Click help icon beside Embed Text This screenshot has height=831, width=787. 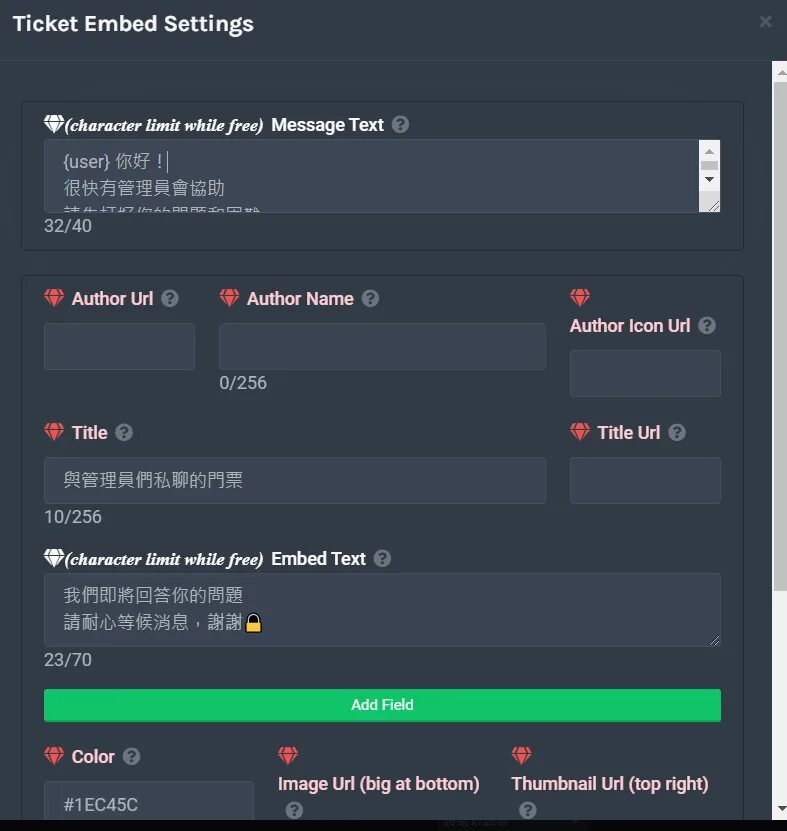(382, 559)
